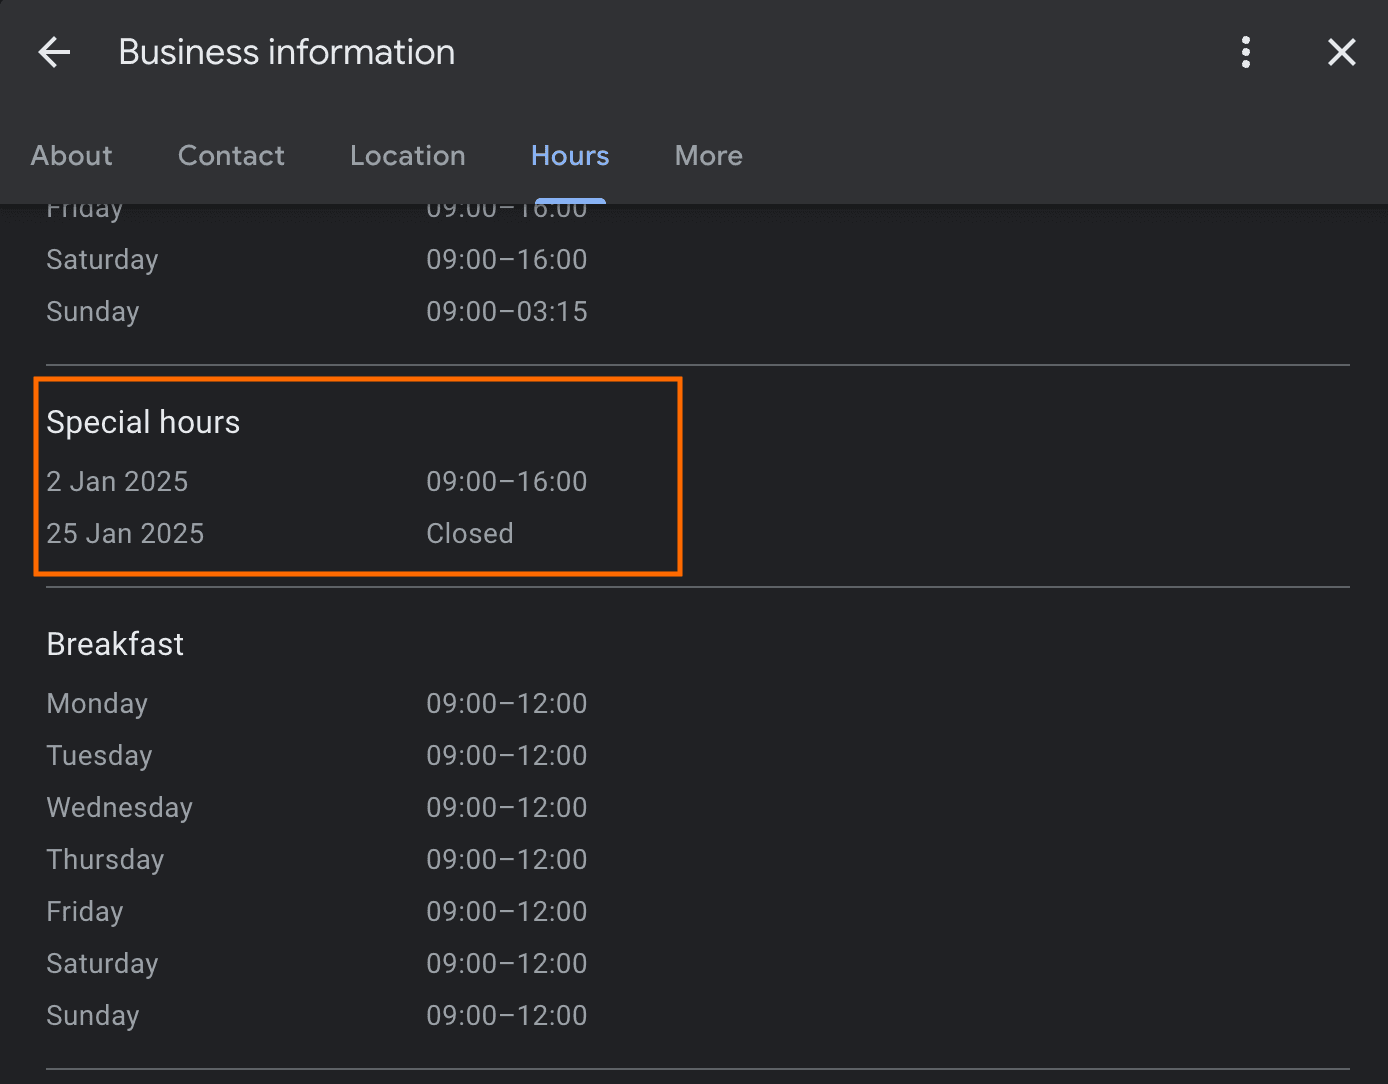Click Sunday's 09:00–12:00 breakfast time
Viewport: 1388px width, 1084px height.
[506, 1016]
